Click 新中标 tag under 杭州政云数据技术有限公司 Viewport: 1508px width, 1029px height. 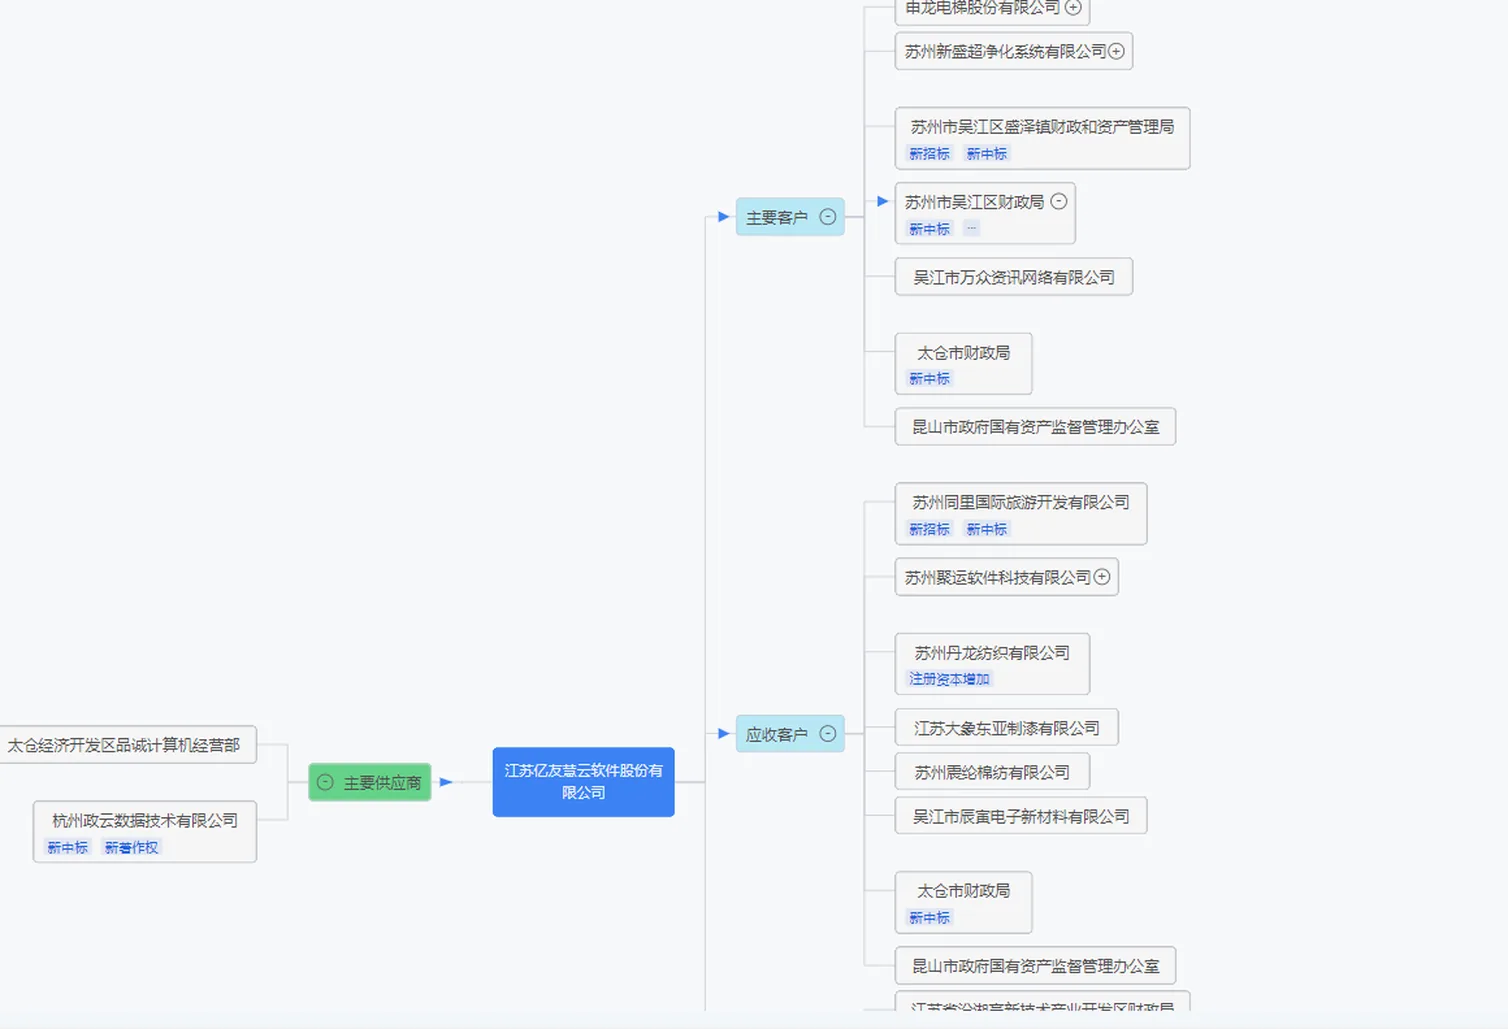click(x=67, y=848)
